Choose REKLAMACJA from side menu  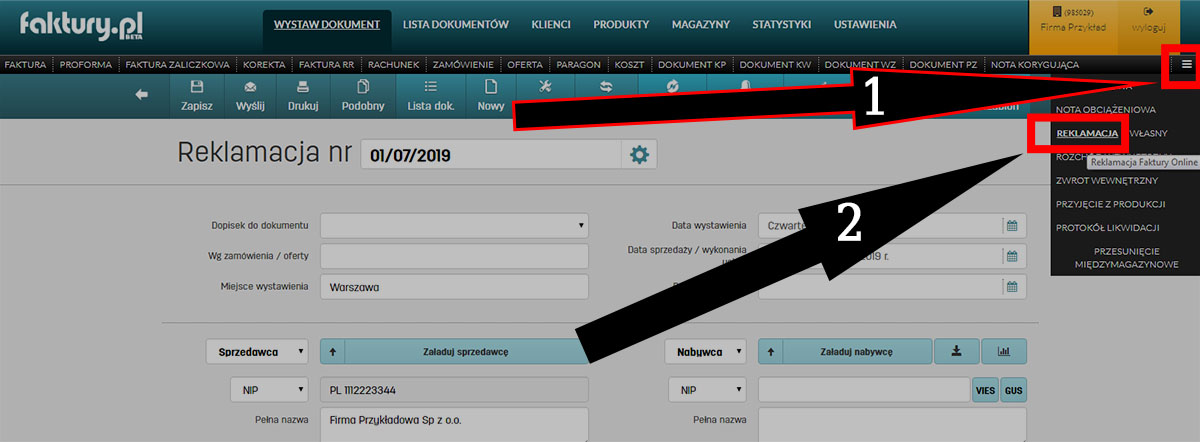point(1086,132)
